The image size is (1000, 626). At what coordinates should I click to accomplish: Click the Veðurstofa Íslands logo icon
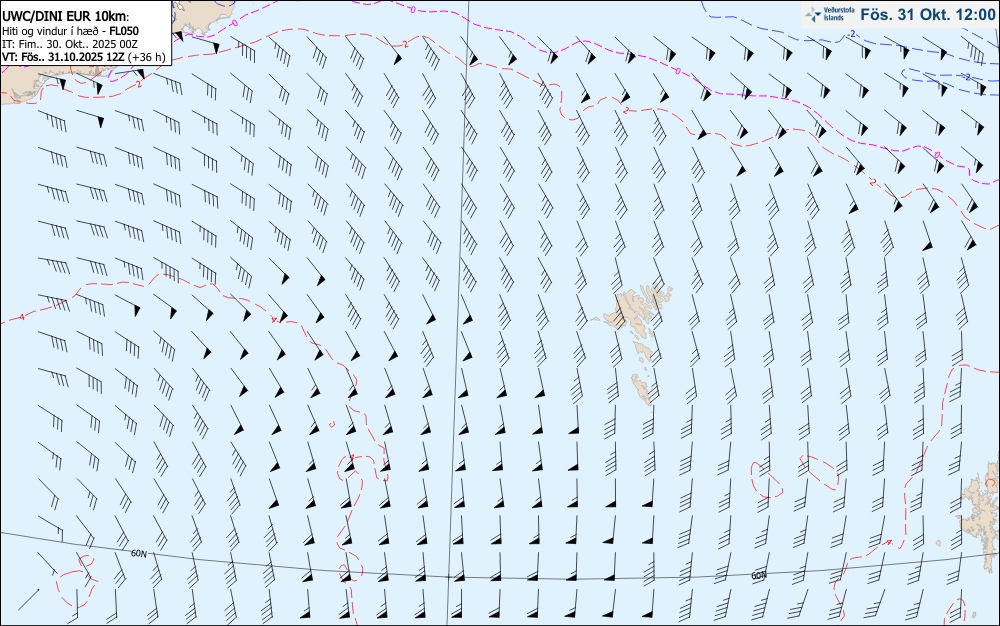click(813, 14)
